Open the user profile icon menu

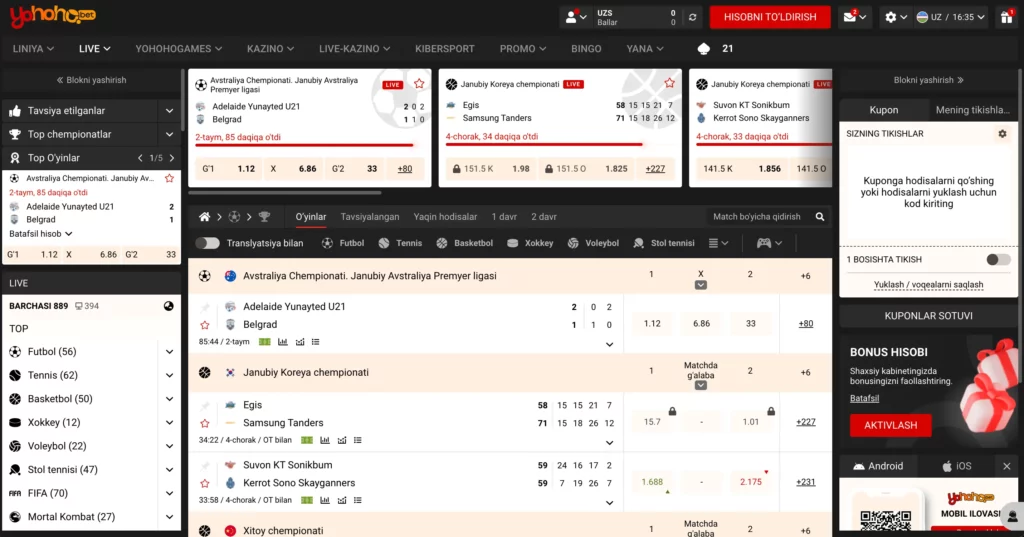point(571,17)
